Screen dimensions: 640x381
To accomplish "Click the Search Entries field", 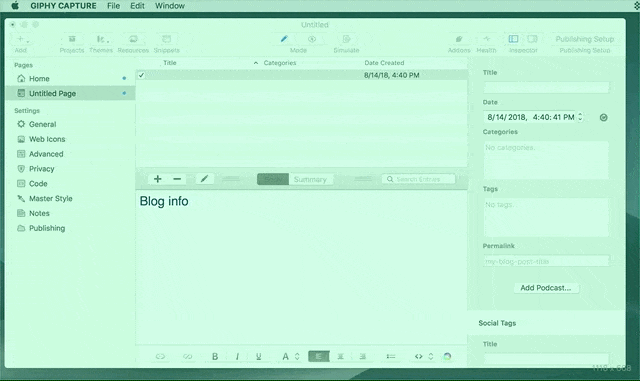I will coord(418,179).
